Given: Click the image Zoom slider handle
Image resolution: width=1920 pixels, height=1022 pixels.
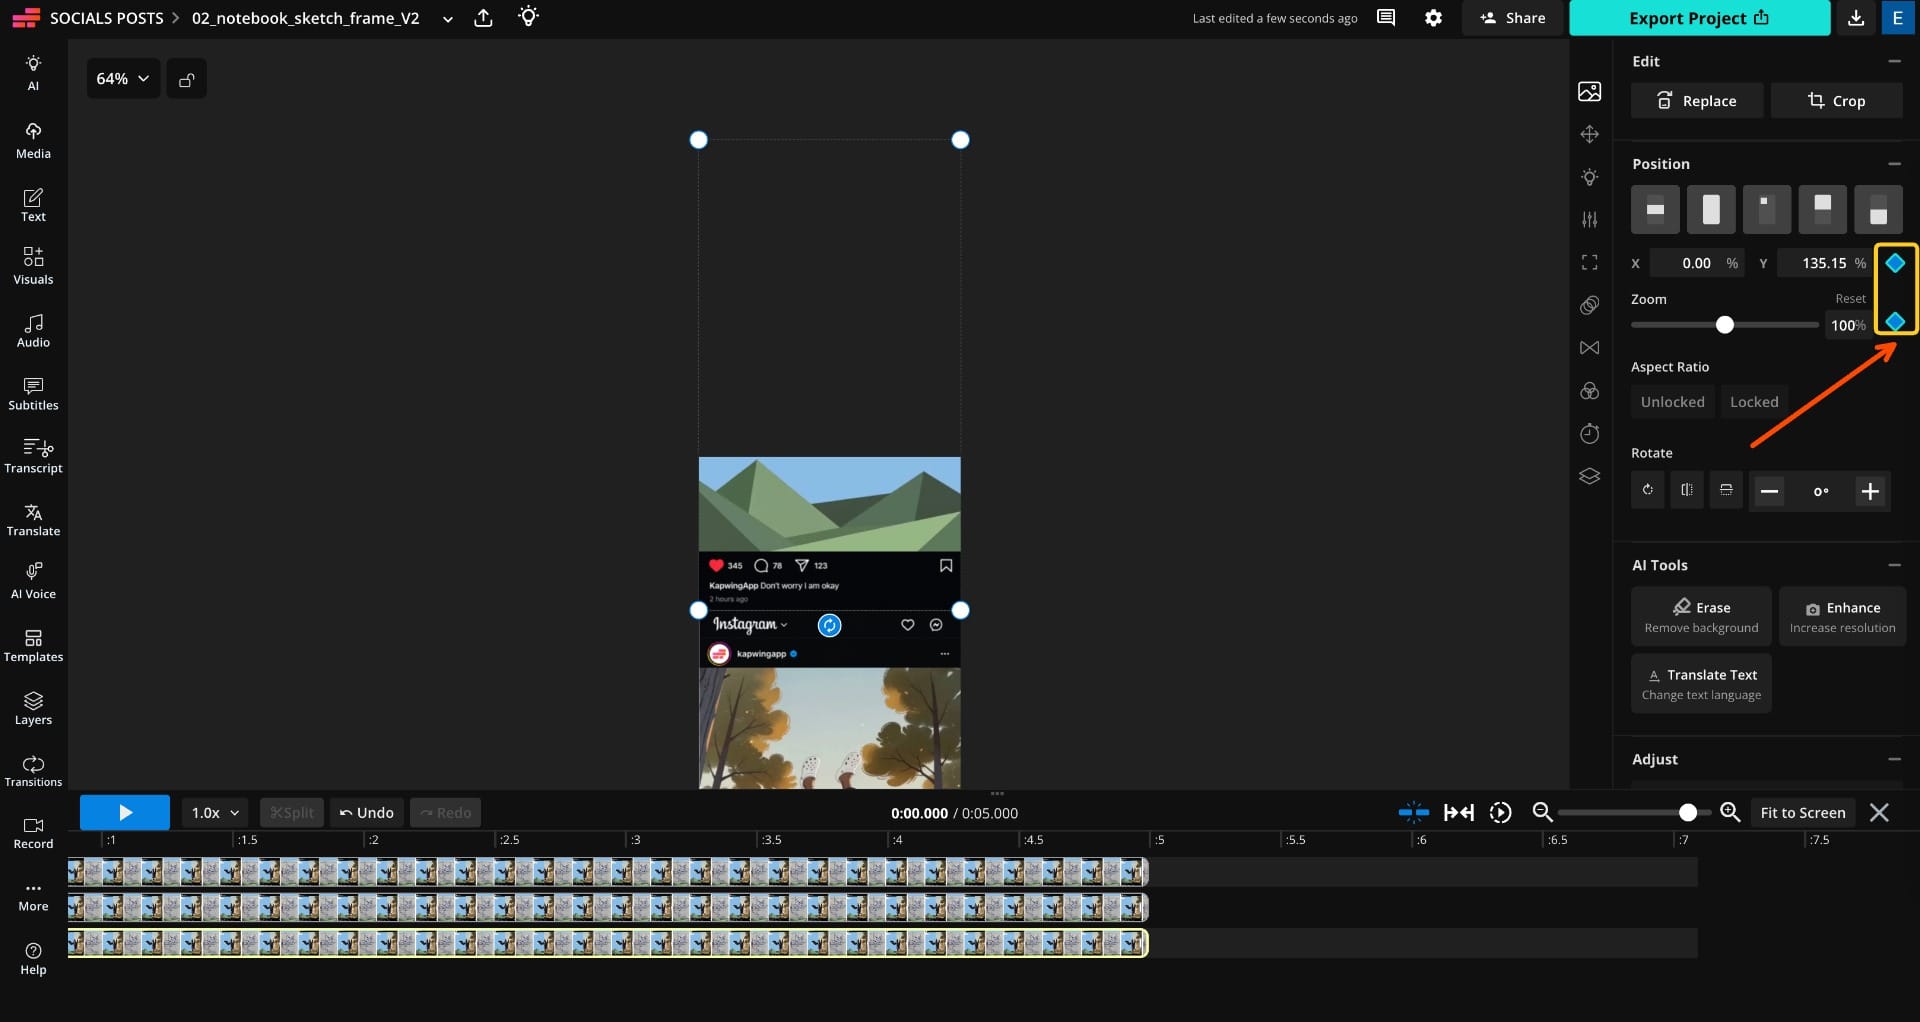Looking at the screenshot, I should (x=1724, y=325).
